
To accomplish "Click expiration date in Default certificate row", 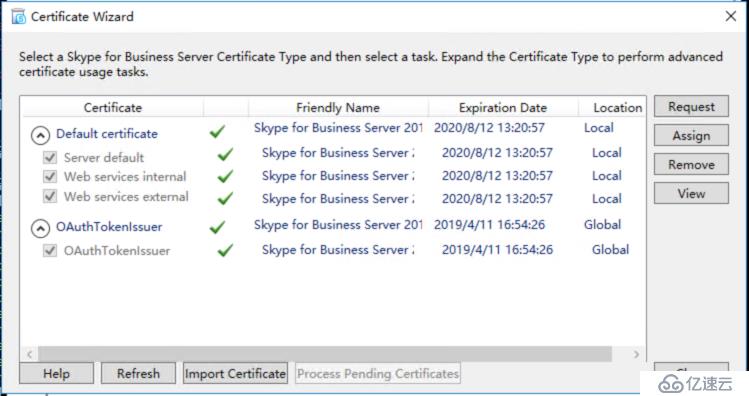I will pyautogui.click(x=489, y=128).
